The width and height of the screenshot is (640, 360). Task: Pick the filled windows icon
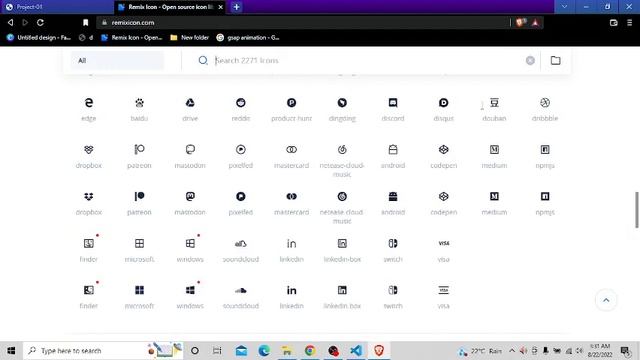(x=190, y=290)
